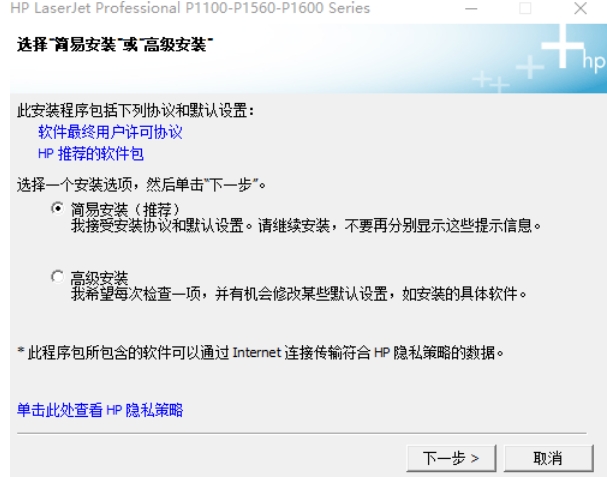The image size is (607, 477).
Task: Click the 简易安装（推荐） option label
Action: pyautogui.click(x=125, y=209)
